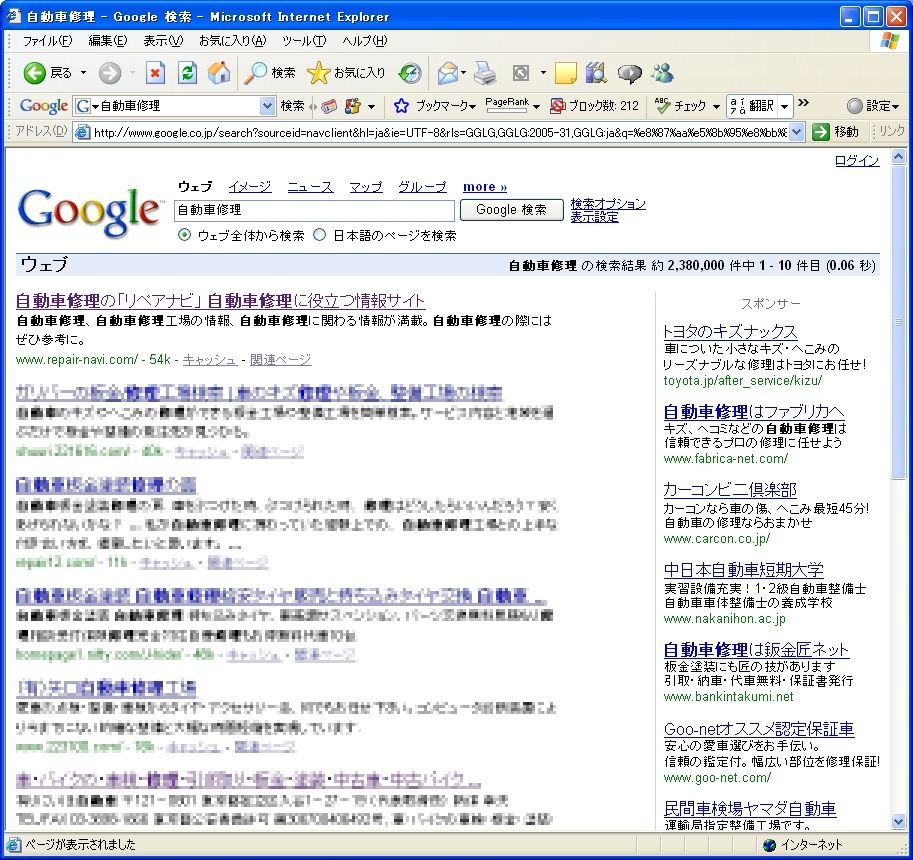Expand the ブックマーク dropdown
Image resolution: width=913 pixels, height=860 pixels.
click(x=472, y=107)
